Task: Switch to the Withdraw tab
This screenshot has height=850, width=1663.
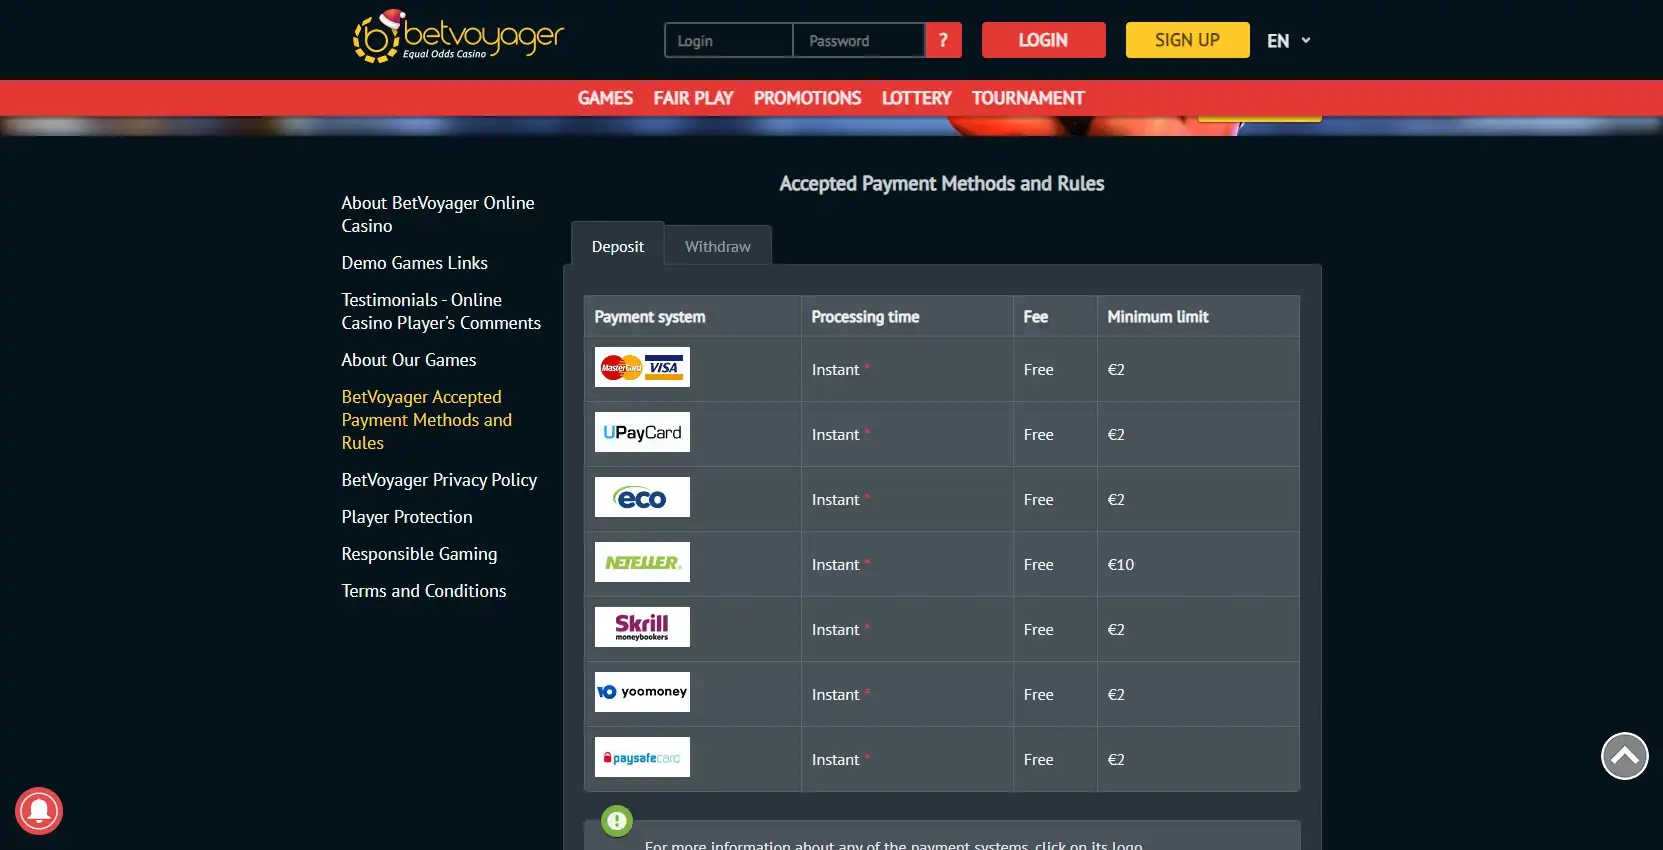Action: pos(717,247)
